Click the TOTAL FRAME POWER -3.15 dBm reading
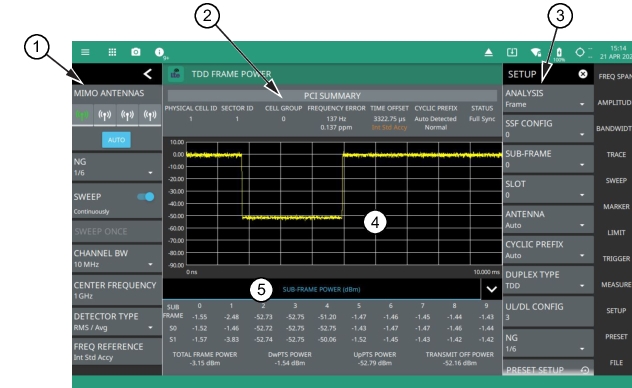632x388 pixels. (x=205, y=359)
